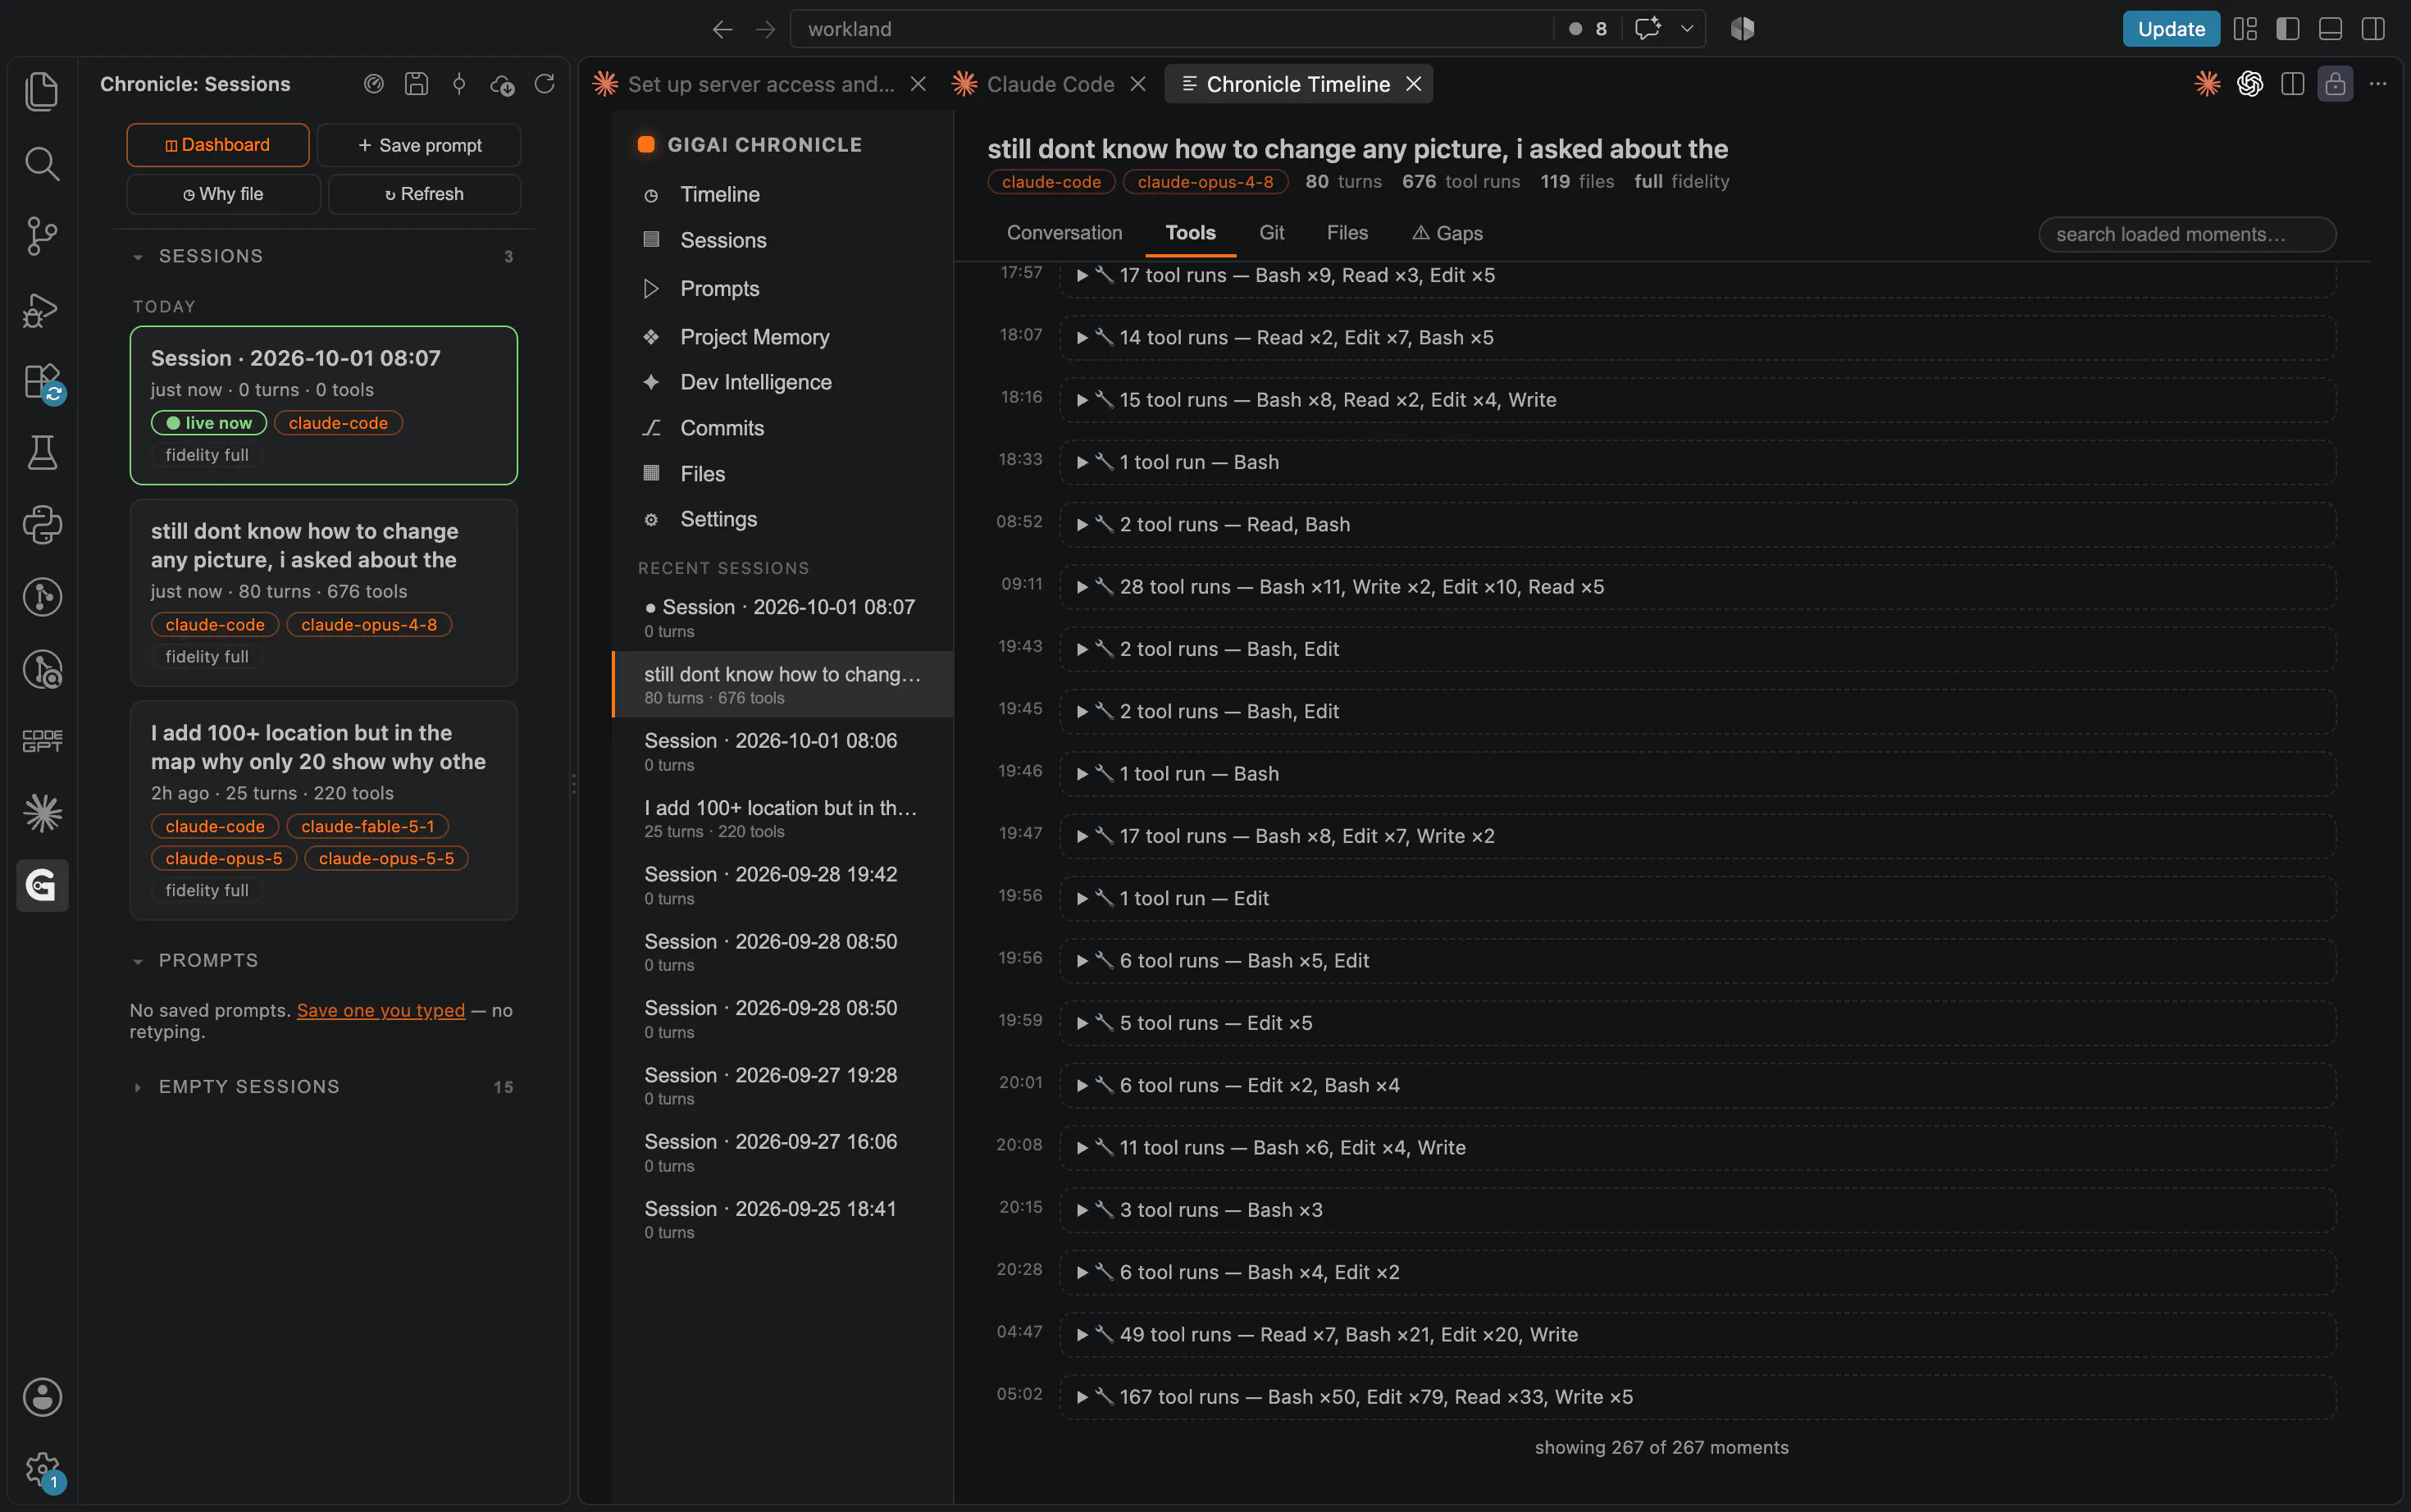Screen dimensions: 2411x1512
Task: Switch to the Gaps tab
Action: 1447,233
